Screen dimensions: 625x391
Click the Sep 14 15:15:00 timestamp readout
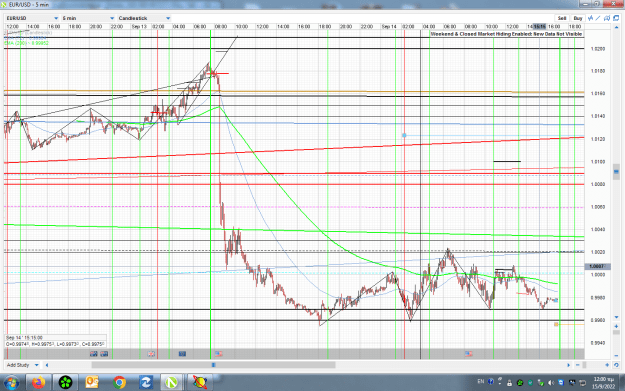pyautogui.click(x=24, y=338)
